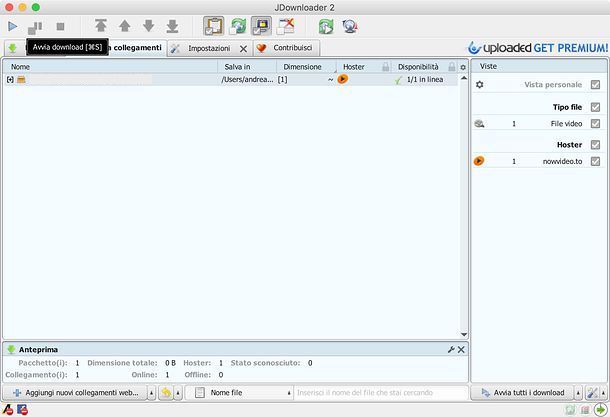Toggle auto reconnect icon with green arrows

pyautogui.click(x=238, y=26)
